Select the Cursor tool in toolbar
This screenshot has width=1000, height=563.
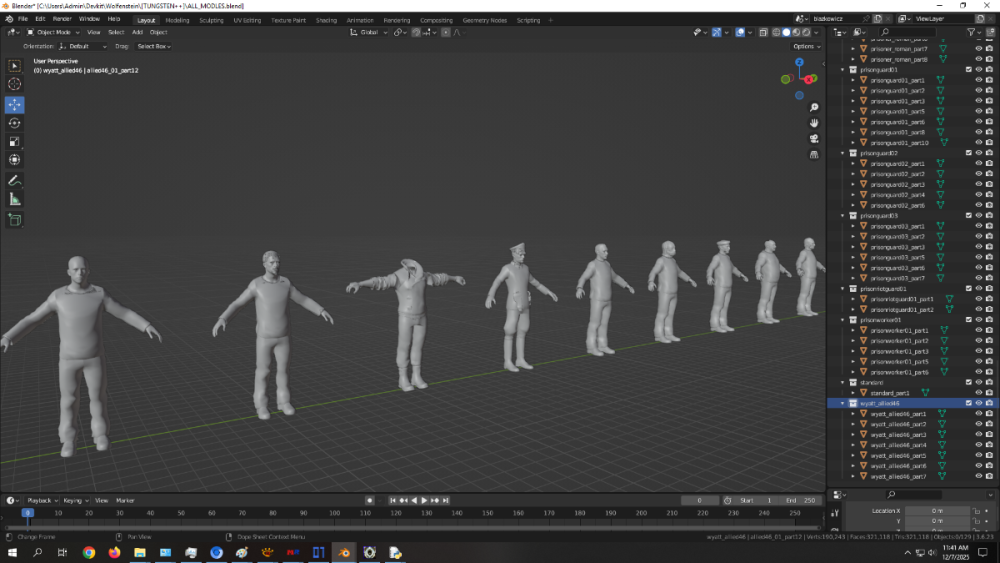click(x=14, y=84)
